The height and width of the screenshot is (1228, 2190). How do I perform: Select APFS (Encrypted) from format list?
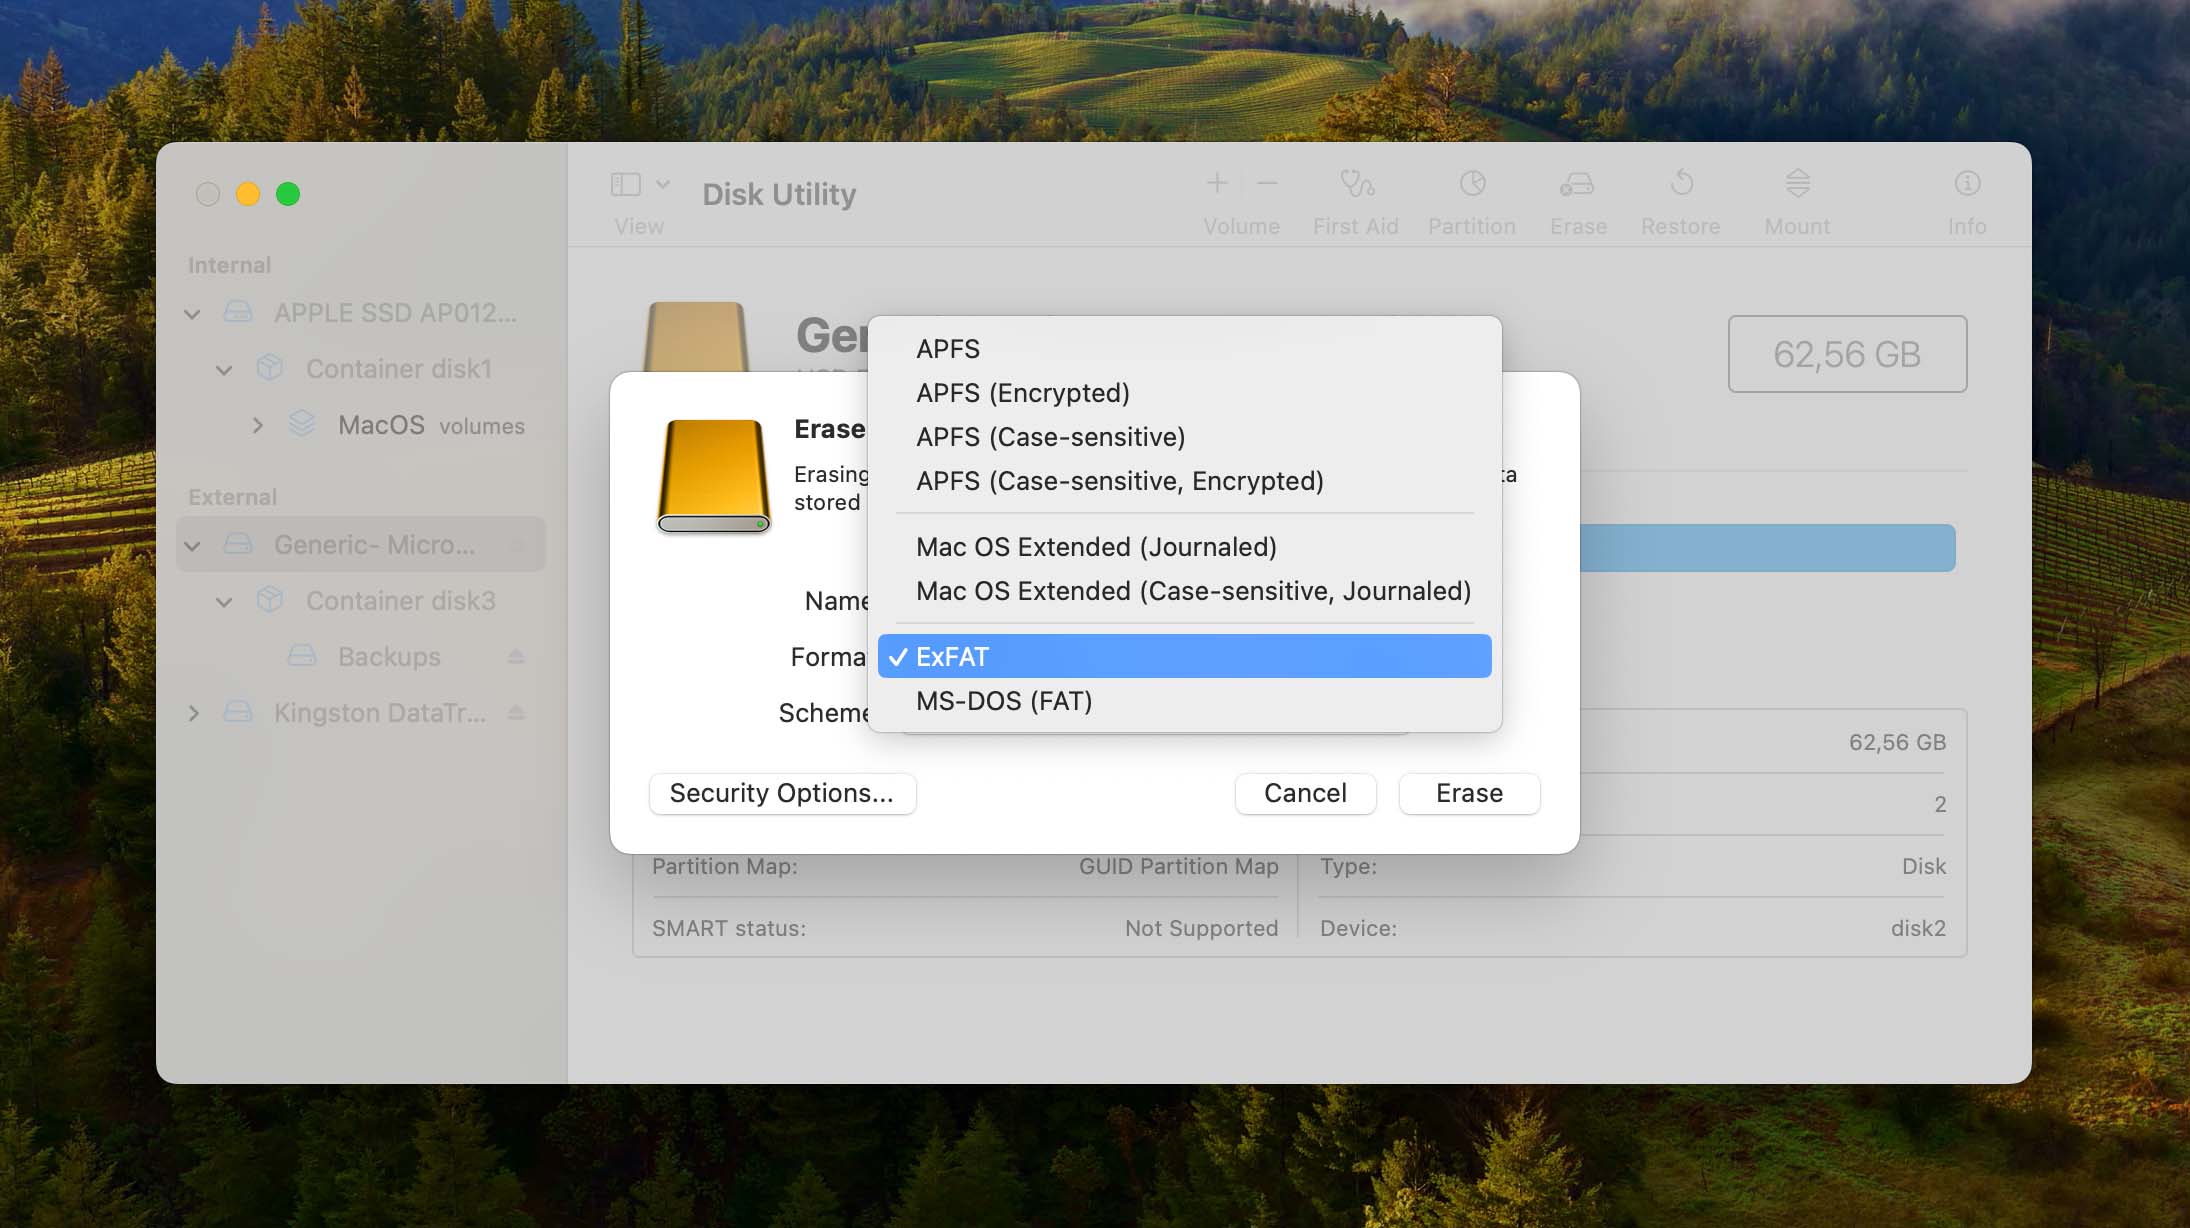[x=1023, y=393]
